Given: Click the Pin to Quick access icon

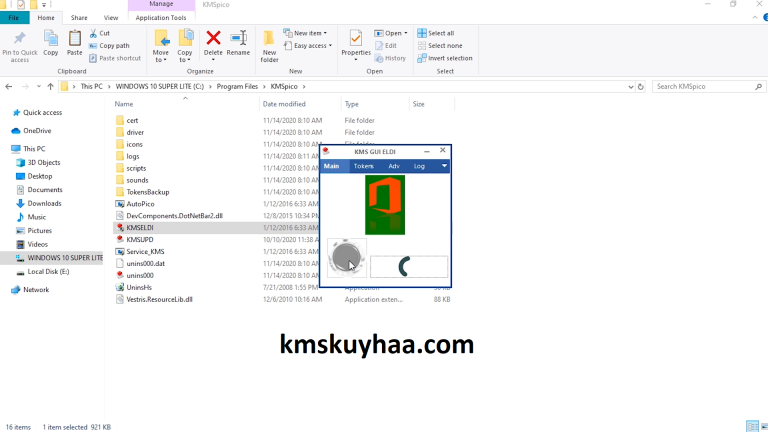Looking at the screenshot, I should 20,38.
